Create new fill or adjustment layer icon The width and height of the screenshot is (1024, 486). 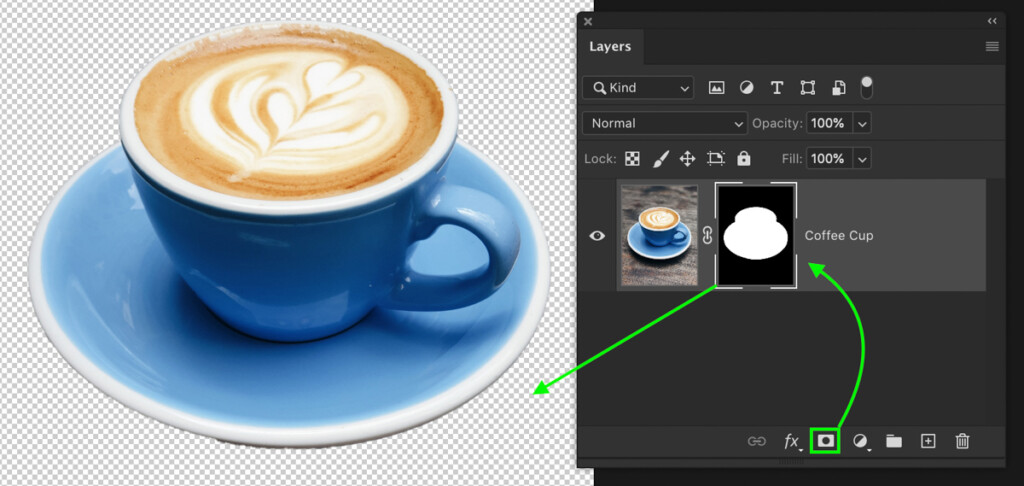coord(861,442)
